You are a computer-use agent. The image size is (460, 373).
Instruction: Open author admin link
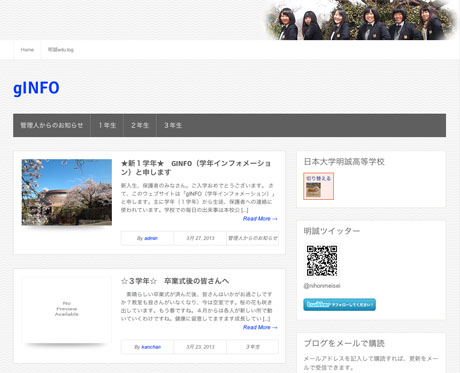pos(151,238)
